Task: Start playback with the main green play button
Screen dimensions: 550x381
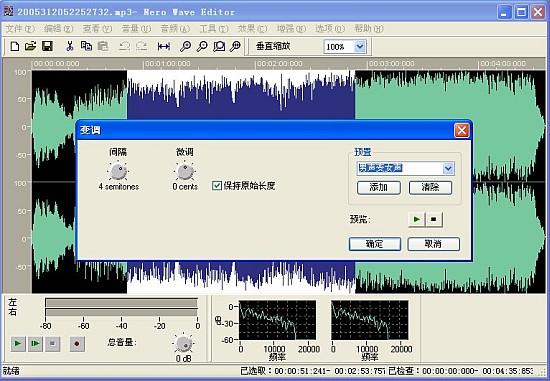Action: point(18,343)
